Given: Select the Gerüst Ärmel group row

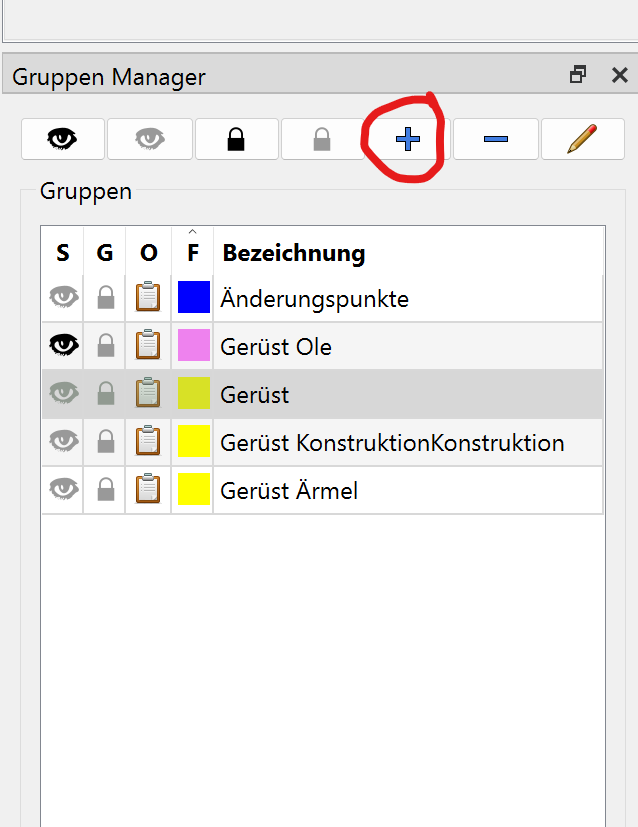Looking at the screenshot, I should [289, 490].
